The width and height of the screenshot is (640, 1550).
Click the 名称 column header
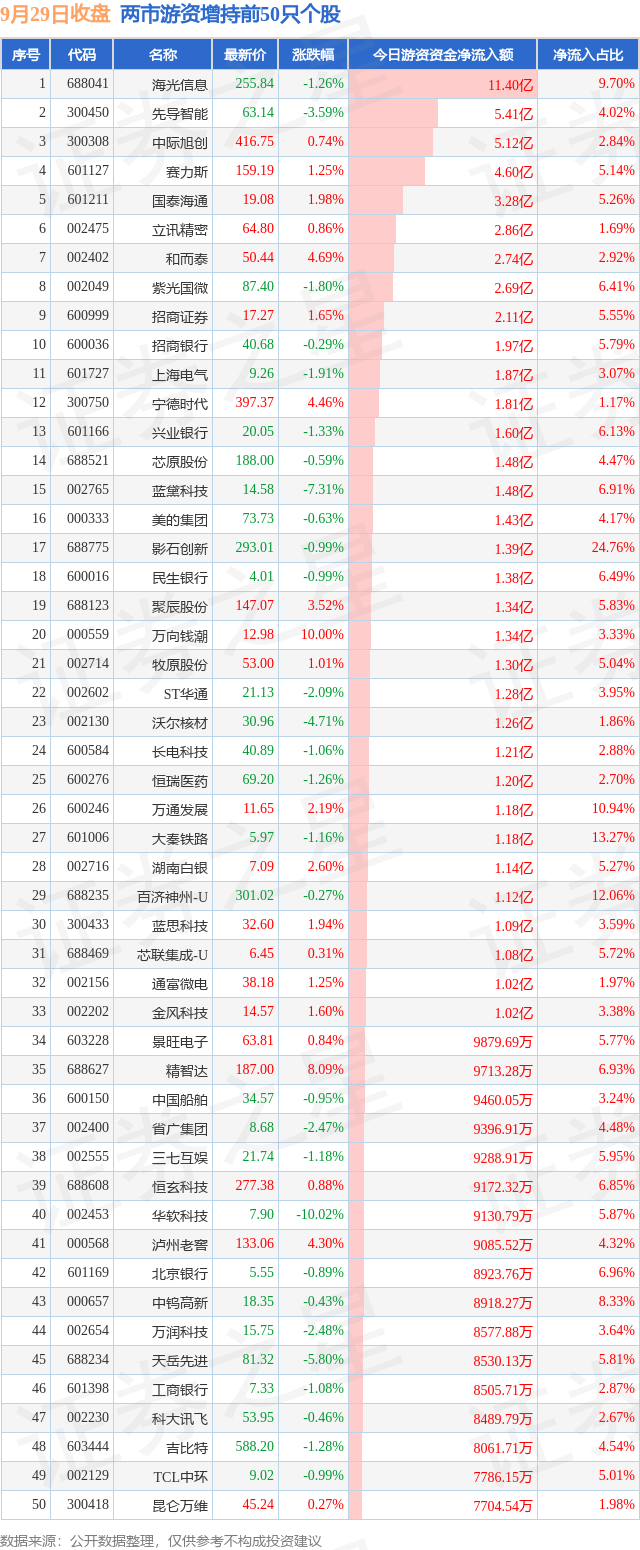[162, 55]
